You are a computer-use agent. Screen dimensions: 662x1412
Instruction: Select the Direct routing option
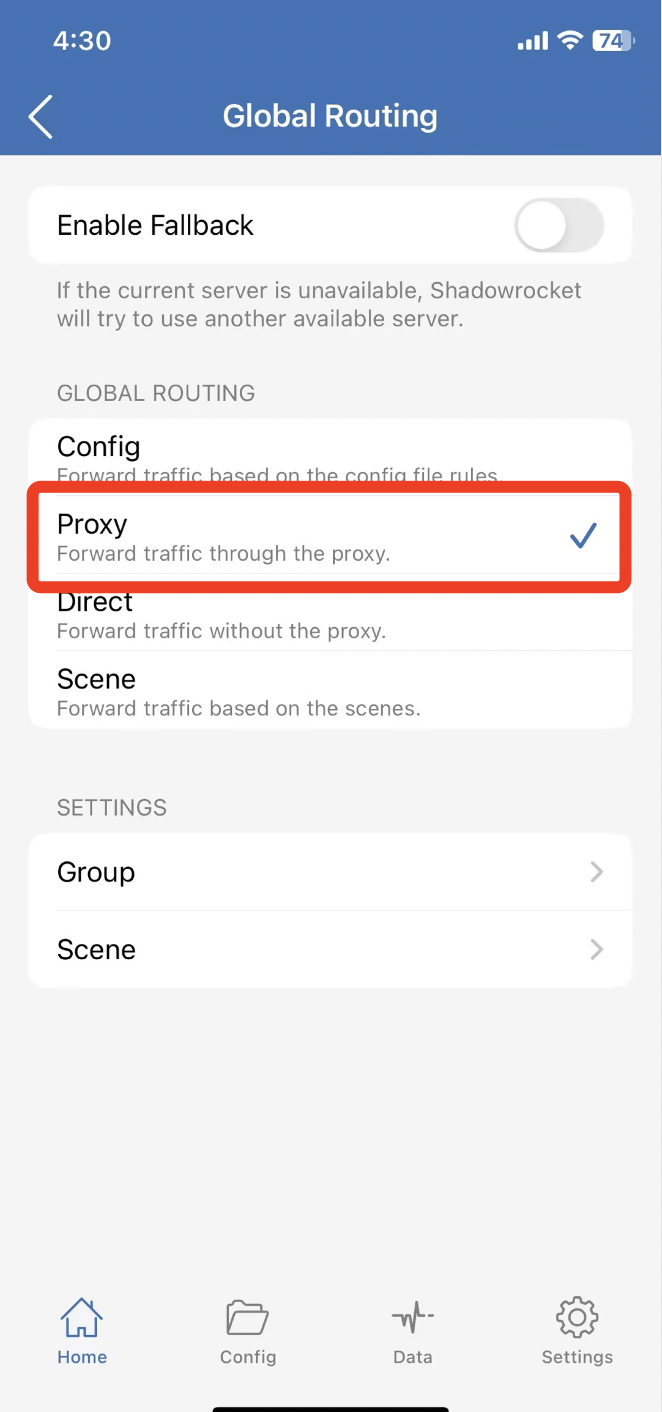coord(330,613)
